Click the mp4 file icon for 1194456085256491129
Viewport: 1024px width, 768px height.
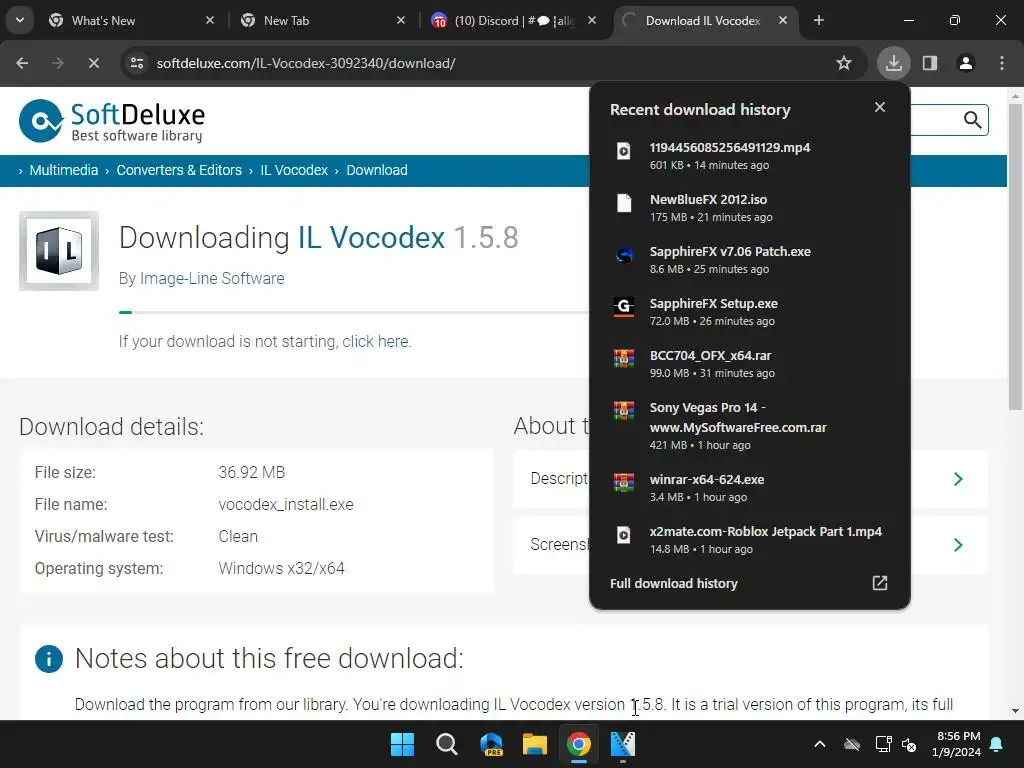pyautogui.click(x=624, y=151)
